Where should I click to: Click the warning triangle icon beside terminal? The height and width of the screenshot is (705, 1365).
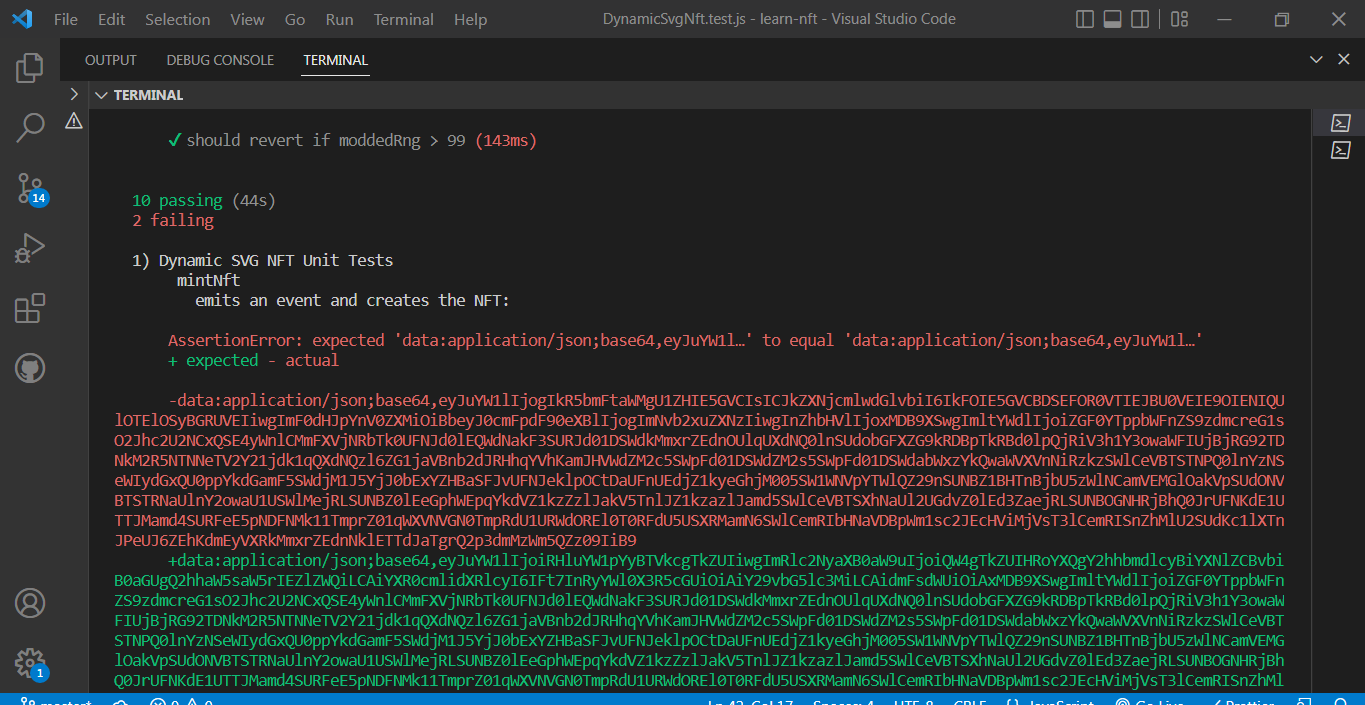[x=74, y=121]
